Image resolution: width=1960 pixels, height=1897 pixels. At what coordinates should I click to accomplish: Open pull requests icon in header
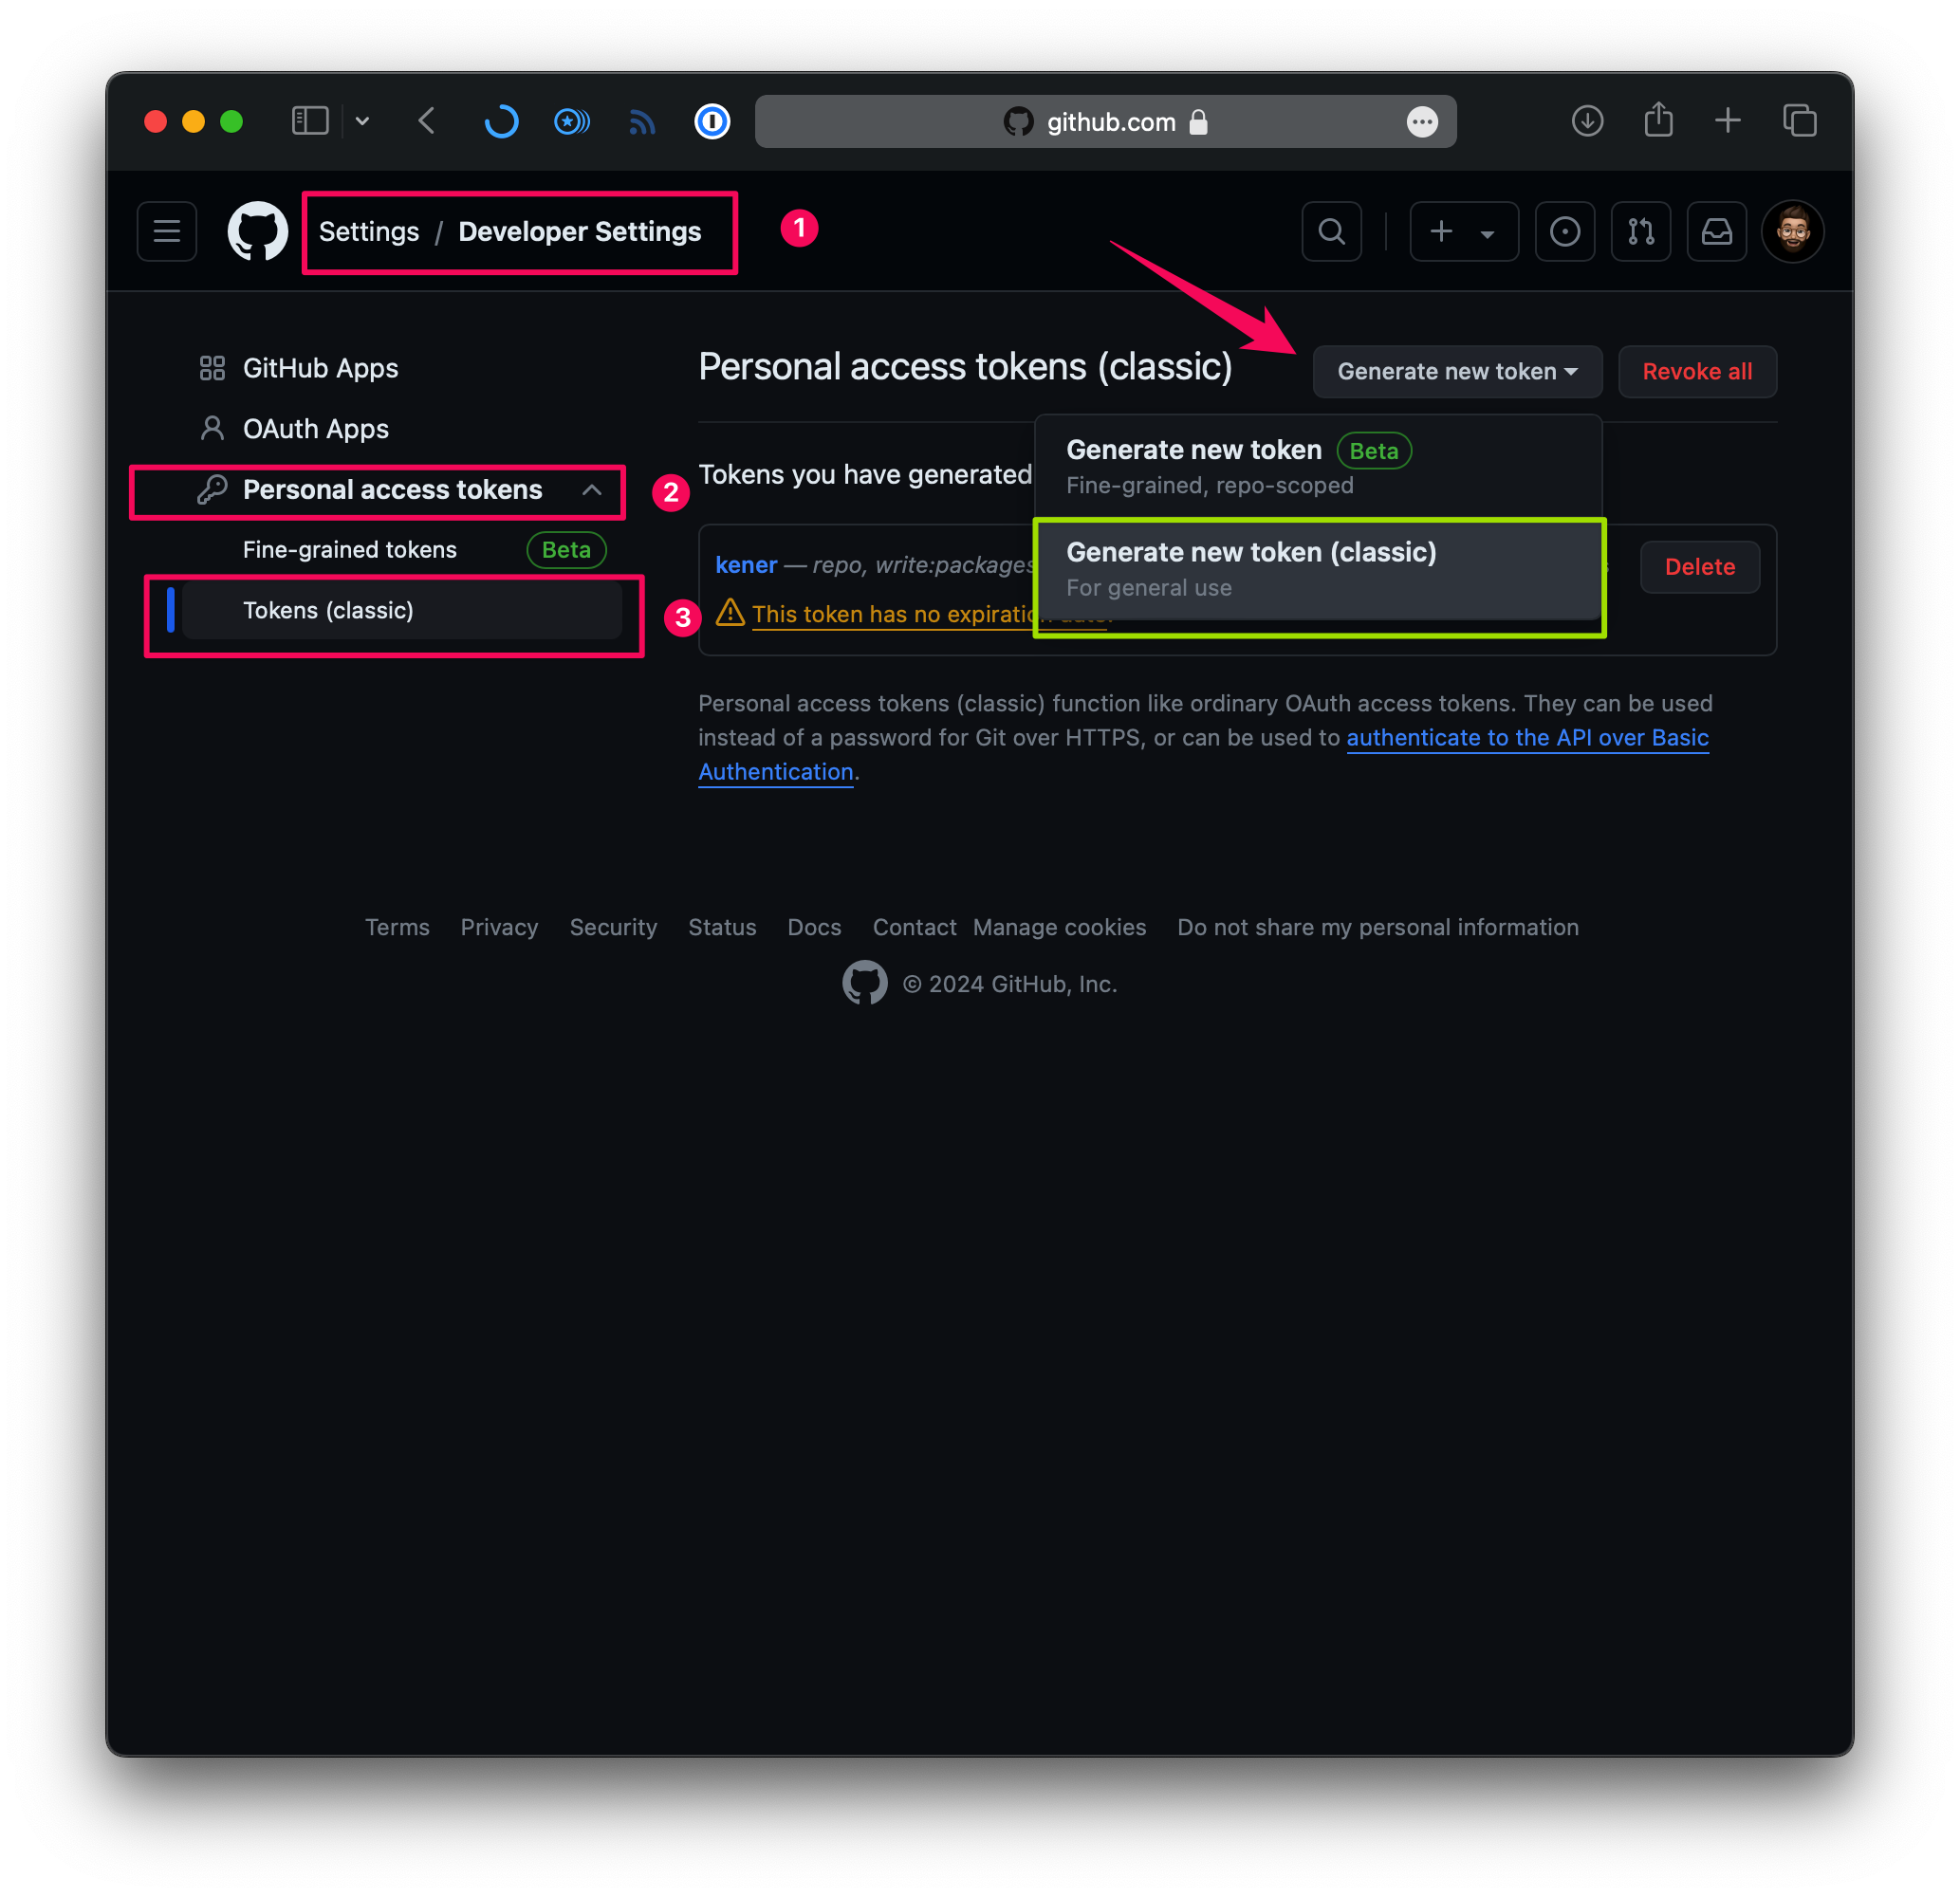1640,231
